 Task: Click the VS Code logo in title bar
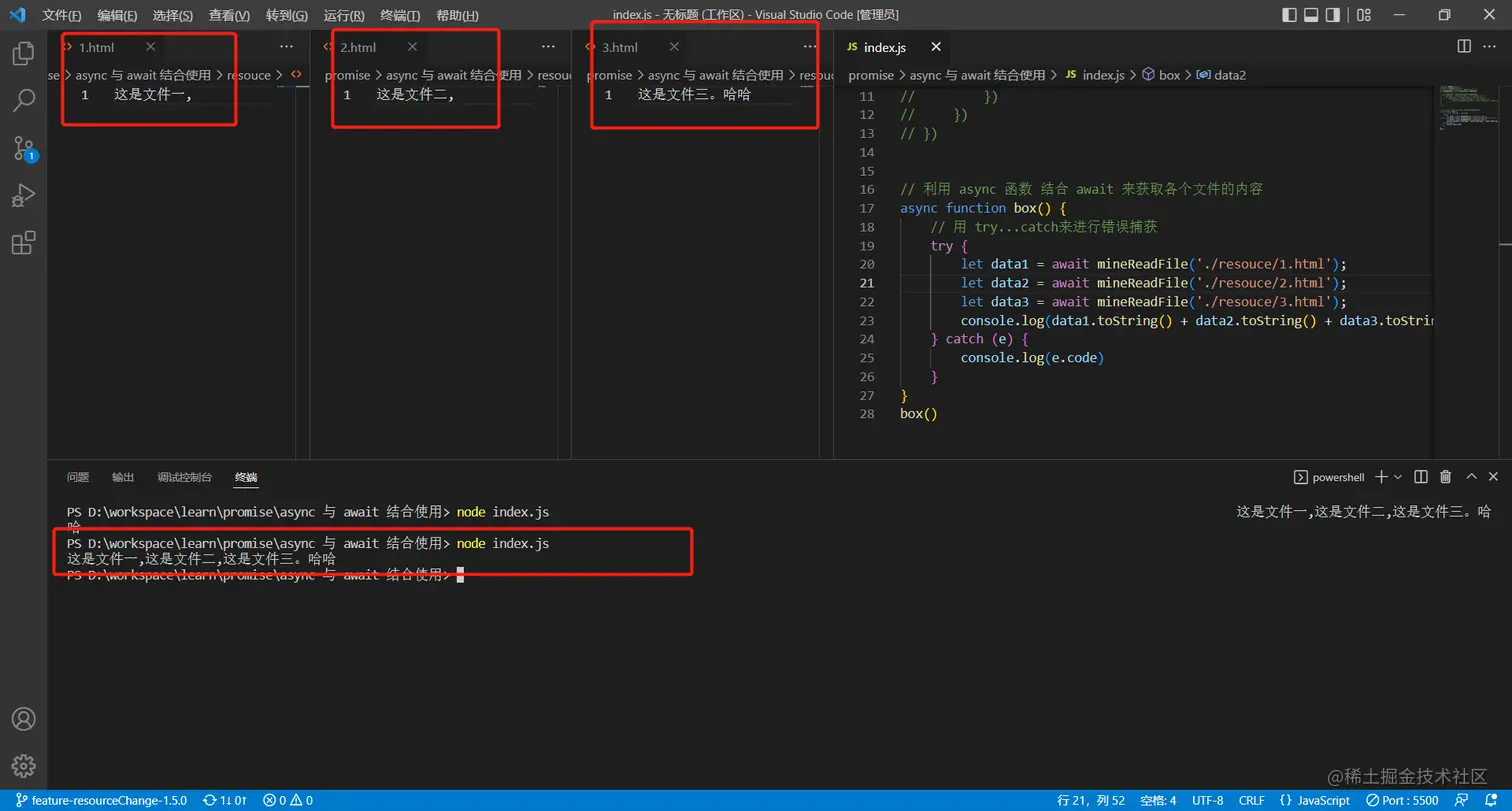(17, 15)
